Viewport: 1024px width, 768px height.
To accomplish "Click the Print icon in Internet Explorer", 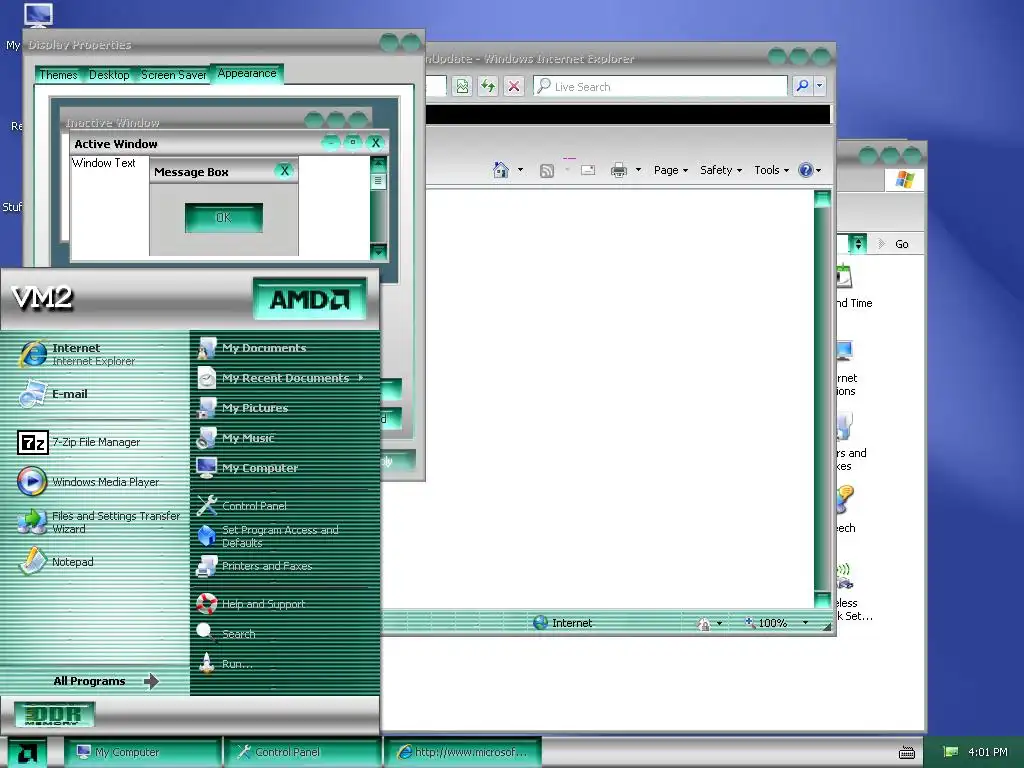I will 618,170.
